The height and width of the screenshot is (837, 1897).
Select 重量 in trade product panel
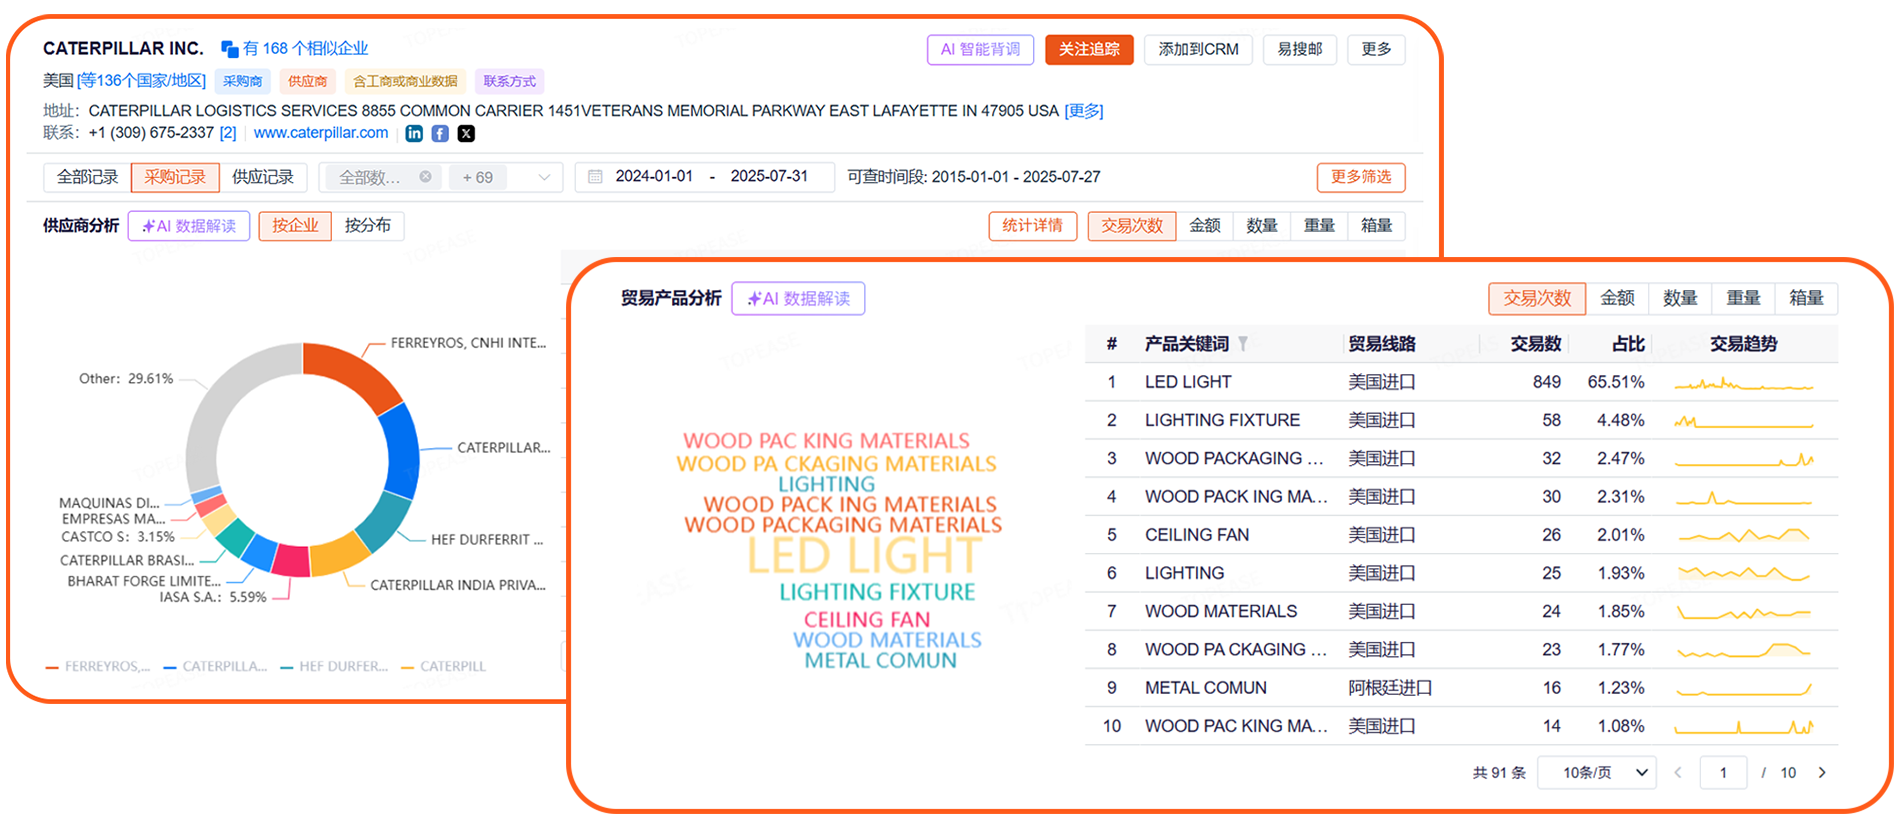click(x=1743, y=298)
